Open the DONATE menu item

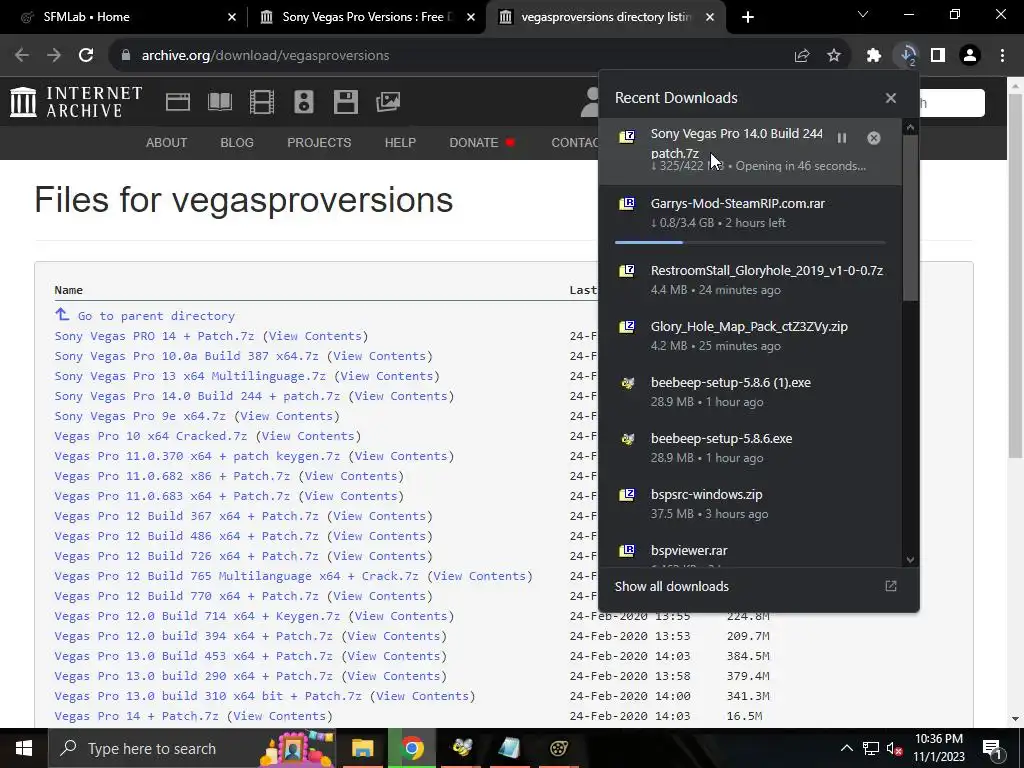pos(482,142)
